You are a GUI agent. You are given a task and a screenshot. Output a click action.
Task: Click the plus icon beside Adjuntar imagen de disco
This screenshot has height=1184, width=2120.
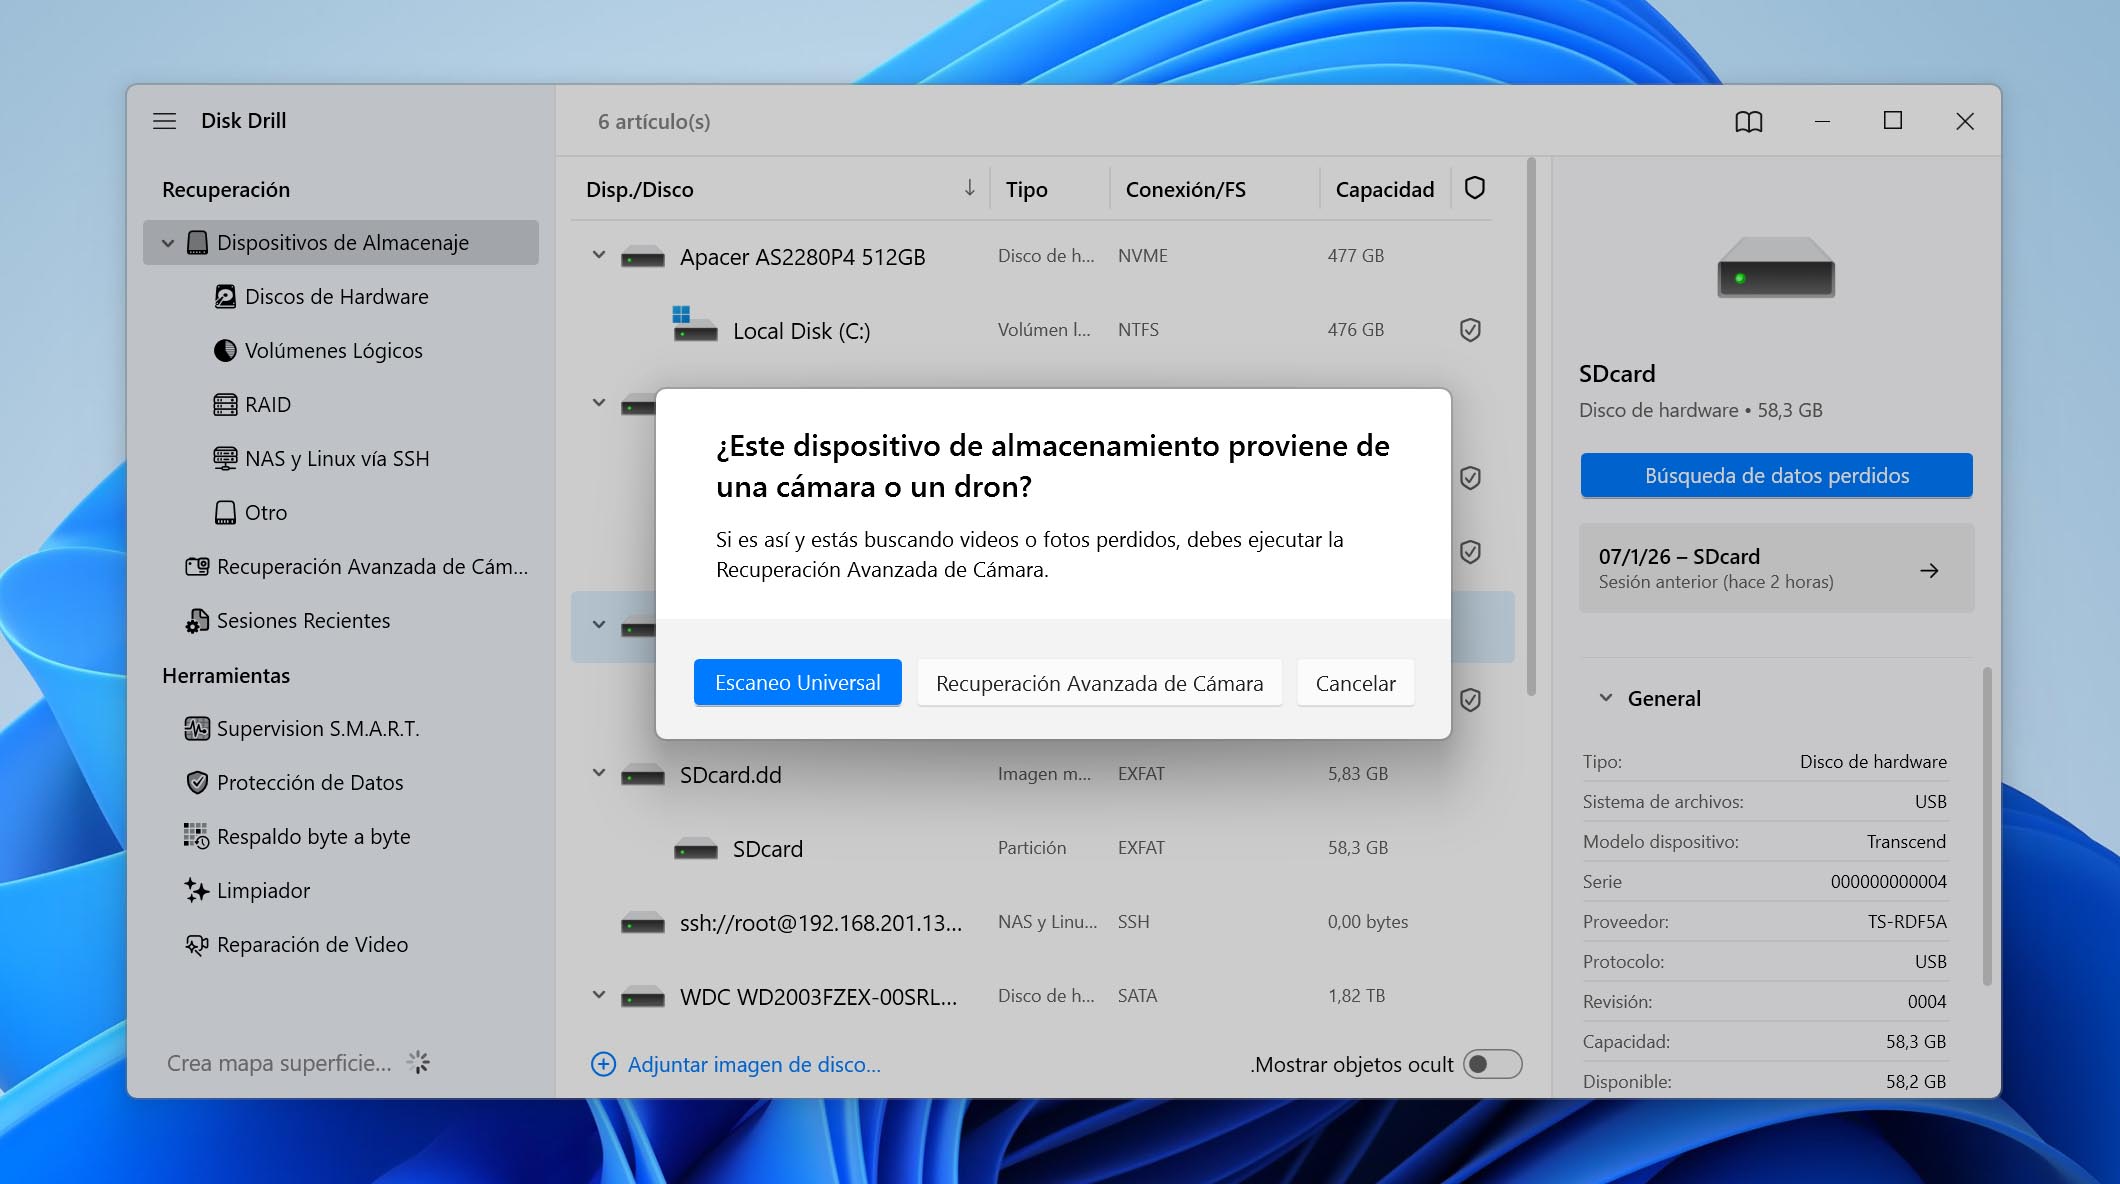point(604,1064)
